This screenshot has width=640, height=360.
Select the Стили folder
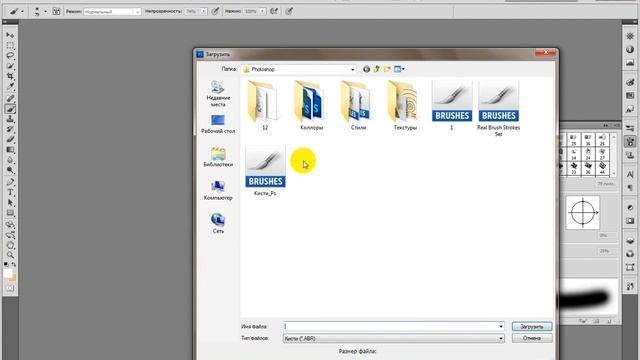point(358,105)
